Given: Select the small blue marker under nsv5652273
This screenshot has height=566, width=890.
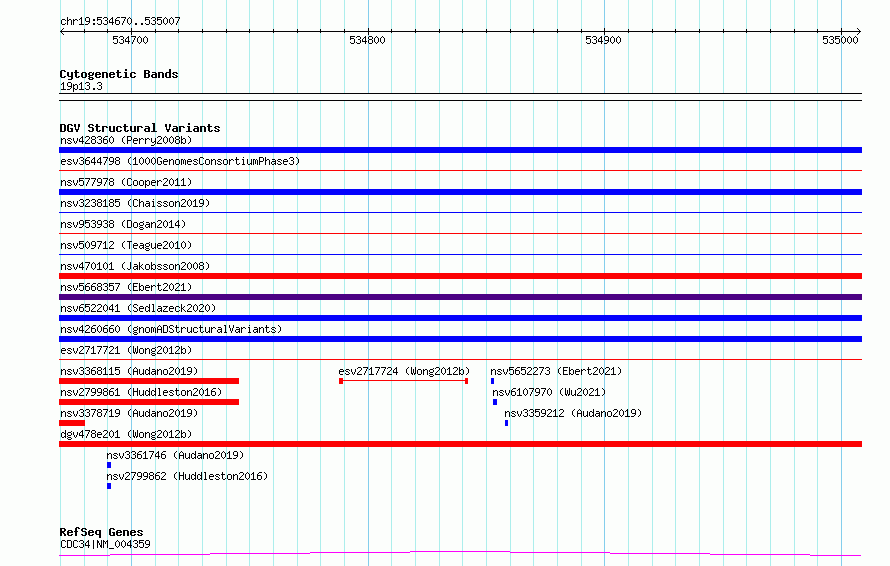Looking at the screenshot, I should pos(493,381).
